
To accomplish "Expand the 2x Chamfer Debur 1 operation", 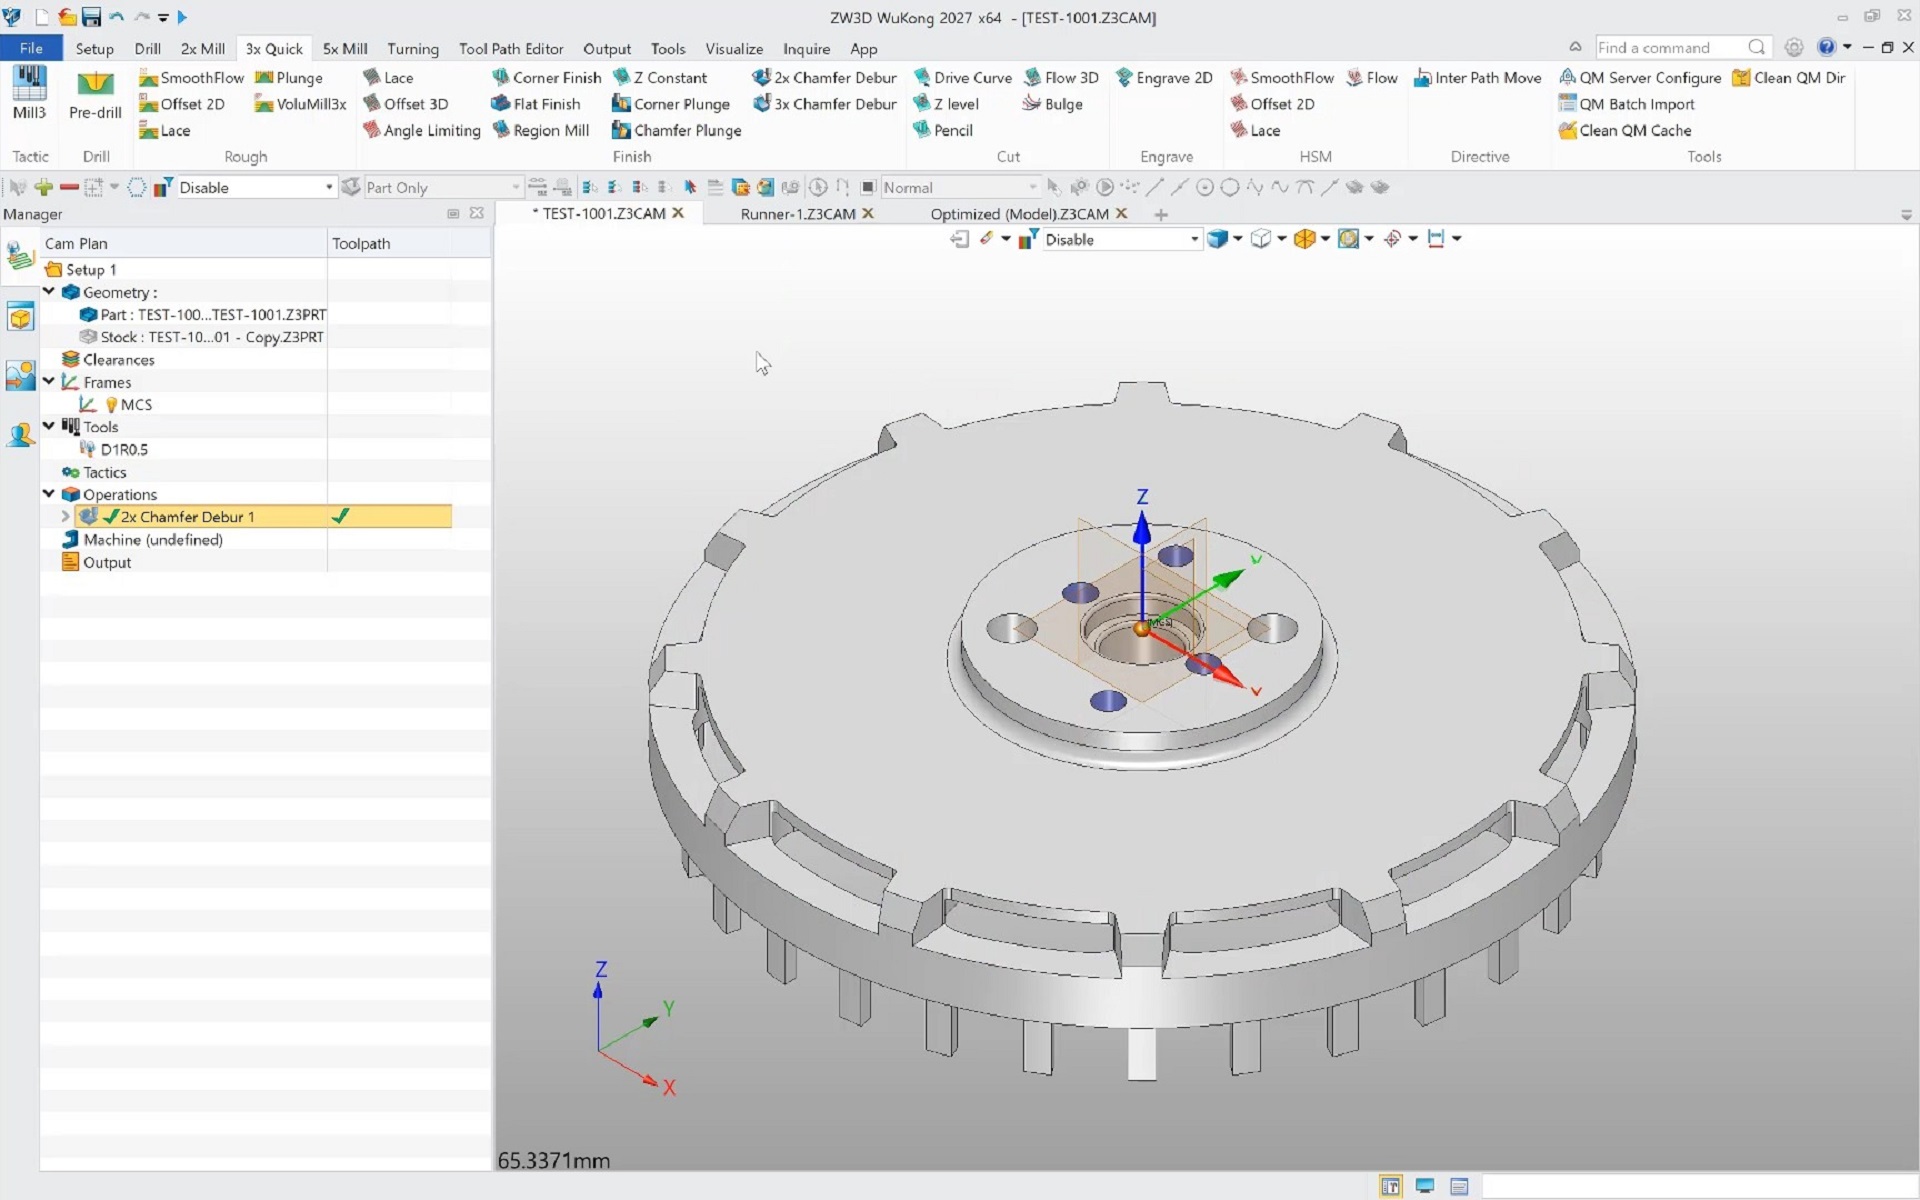I will click(x=66, y=517).
